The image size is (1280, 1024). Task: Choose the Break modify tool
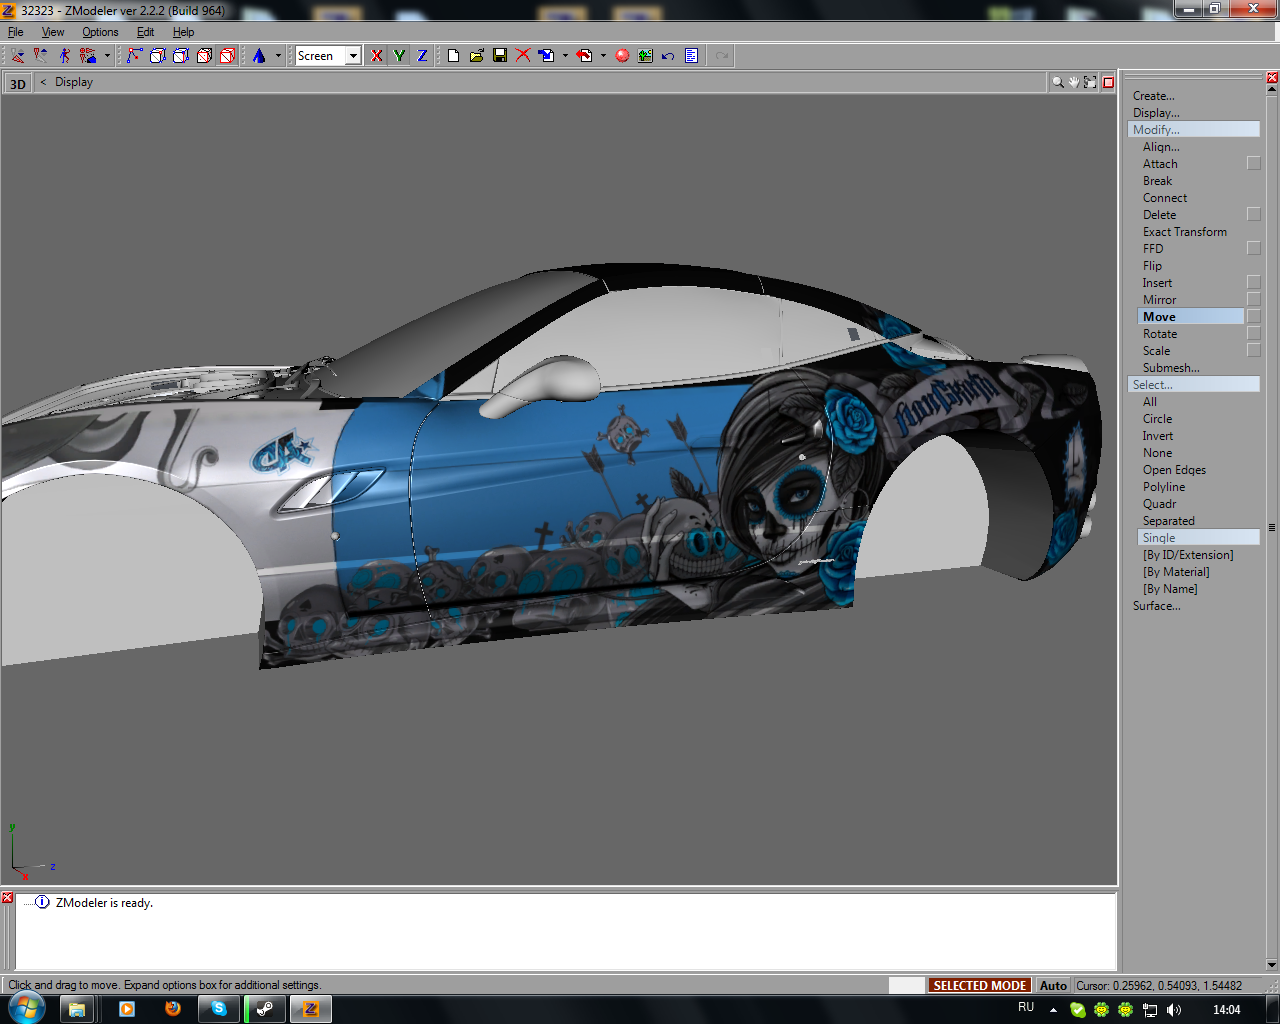(x=1158, y=181)
